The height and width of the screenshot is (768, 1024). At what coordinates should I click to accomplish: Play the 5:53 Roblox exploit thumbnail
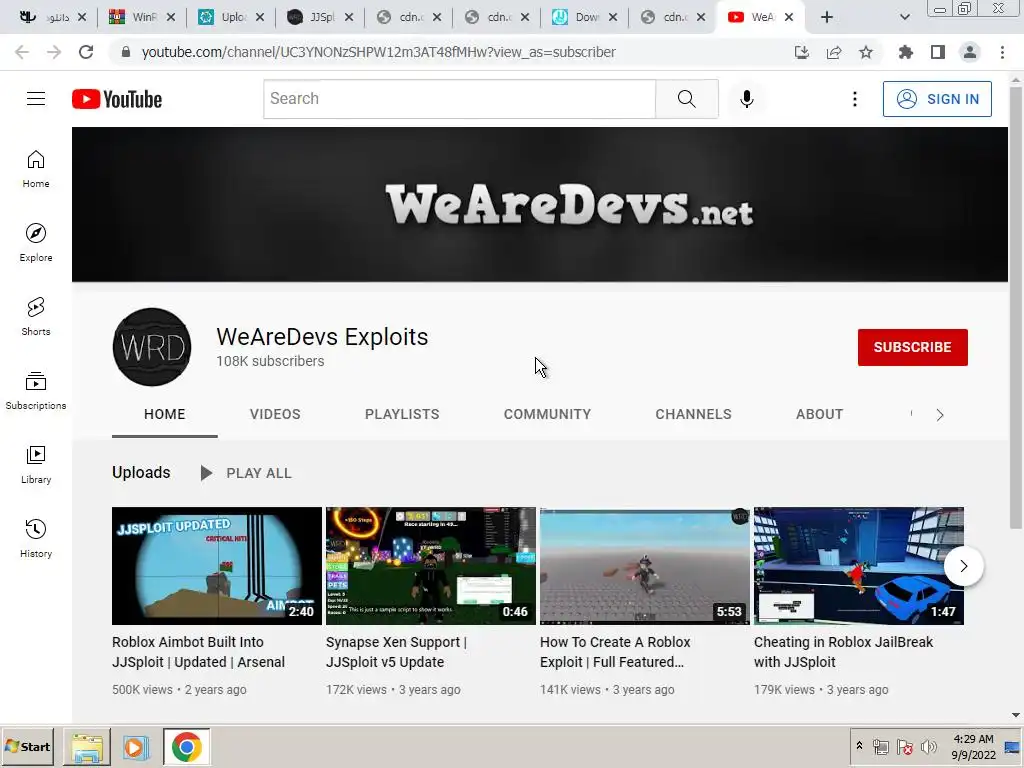click(645, 566)
